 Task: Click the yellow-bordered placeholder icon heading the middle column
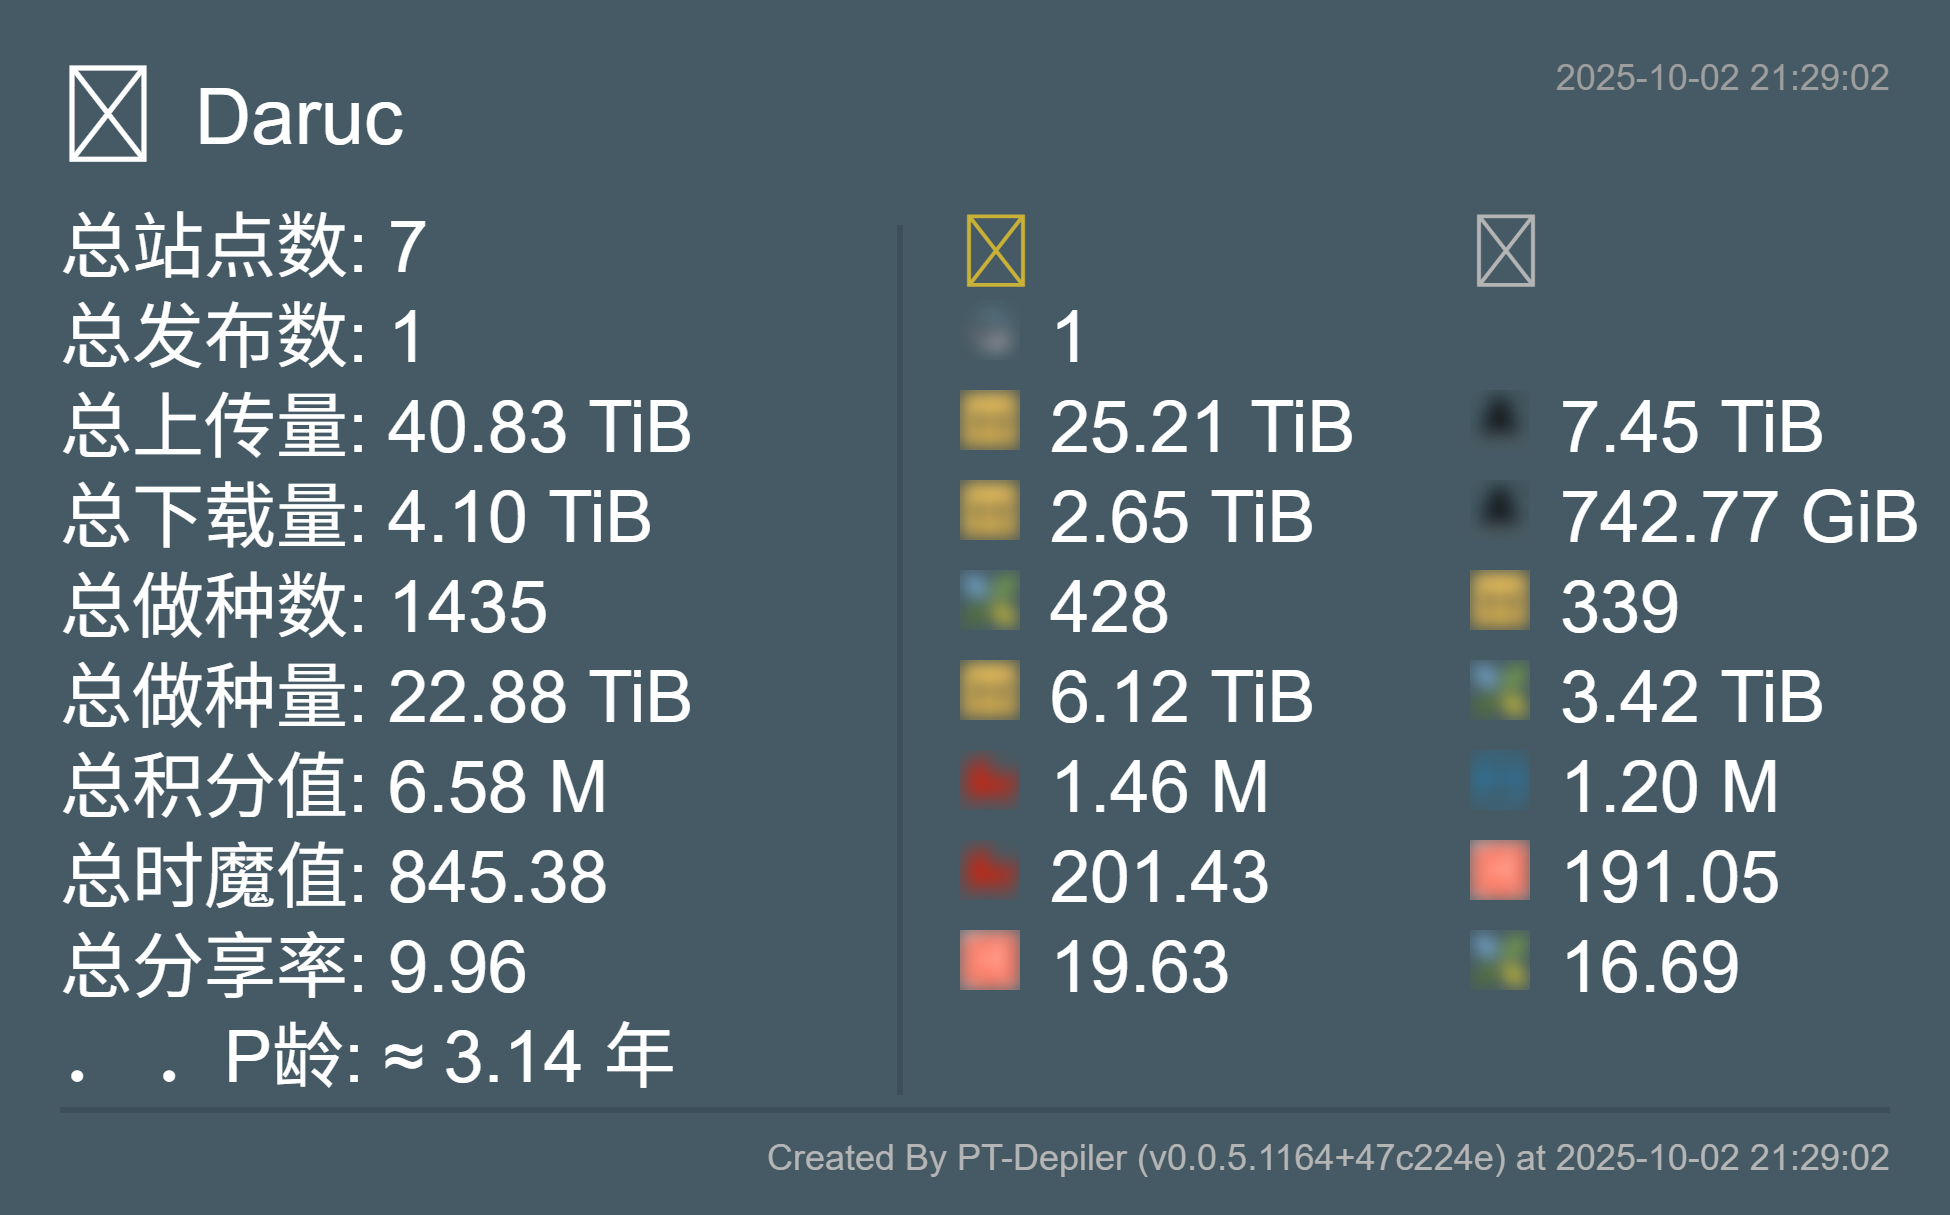(x=996, y=251)
